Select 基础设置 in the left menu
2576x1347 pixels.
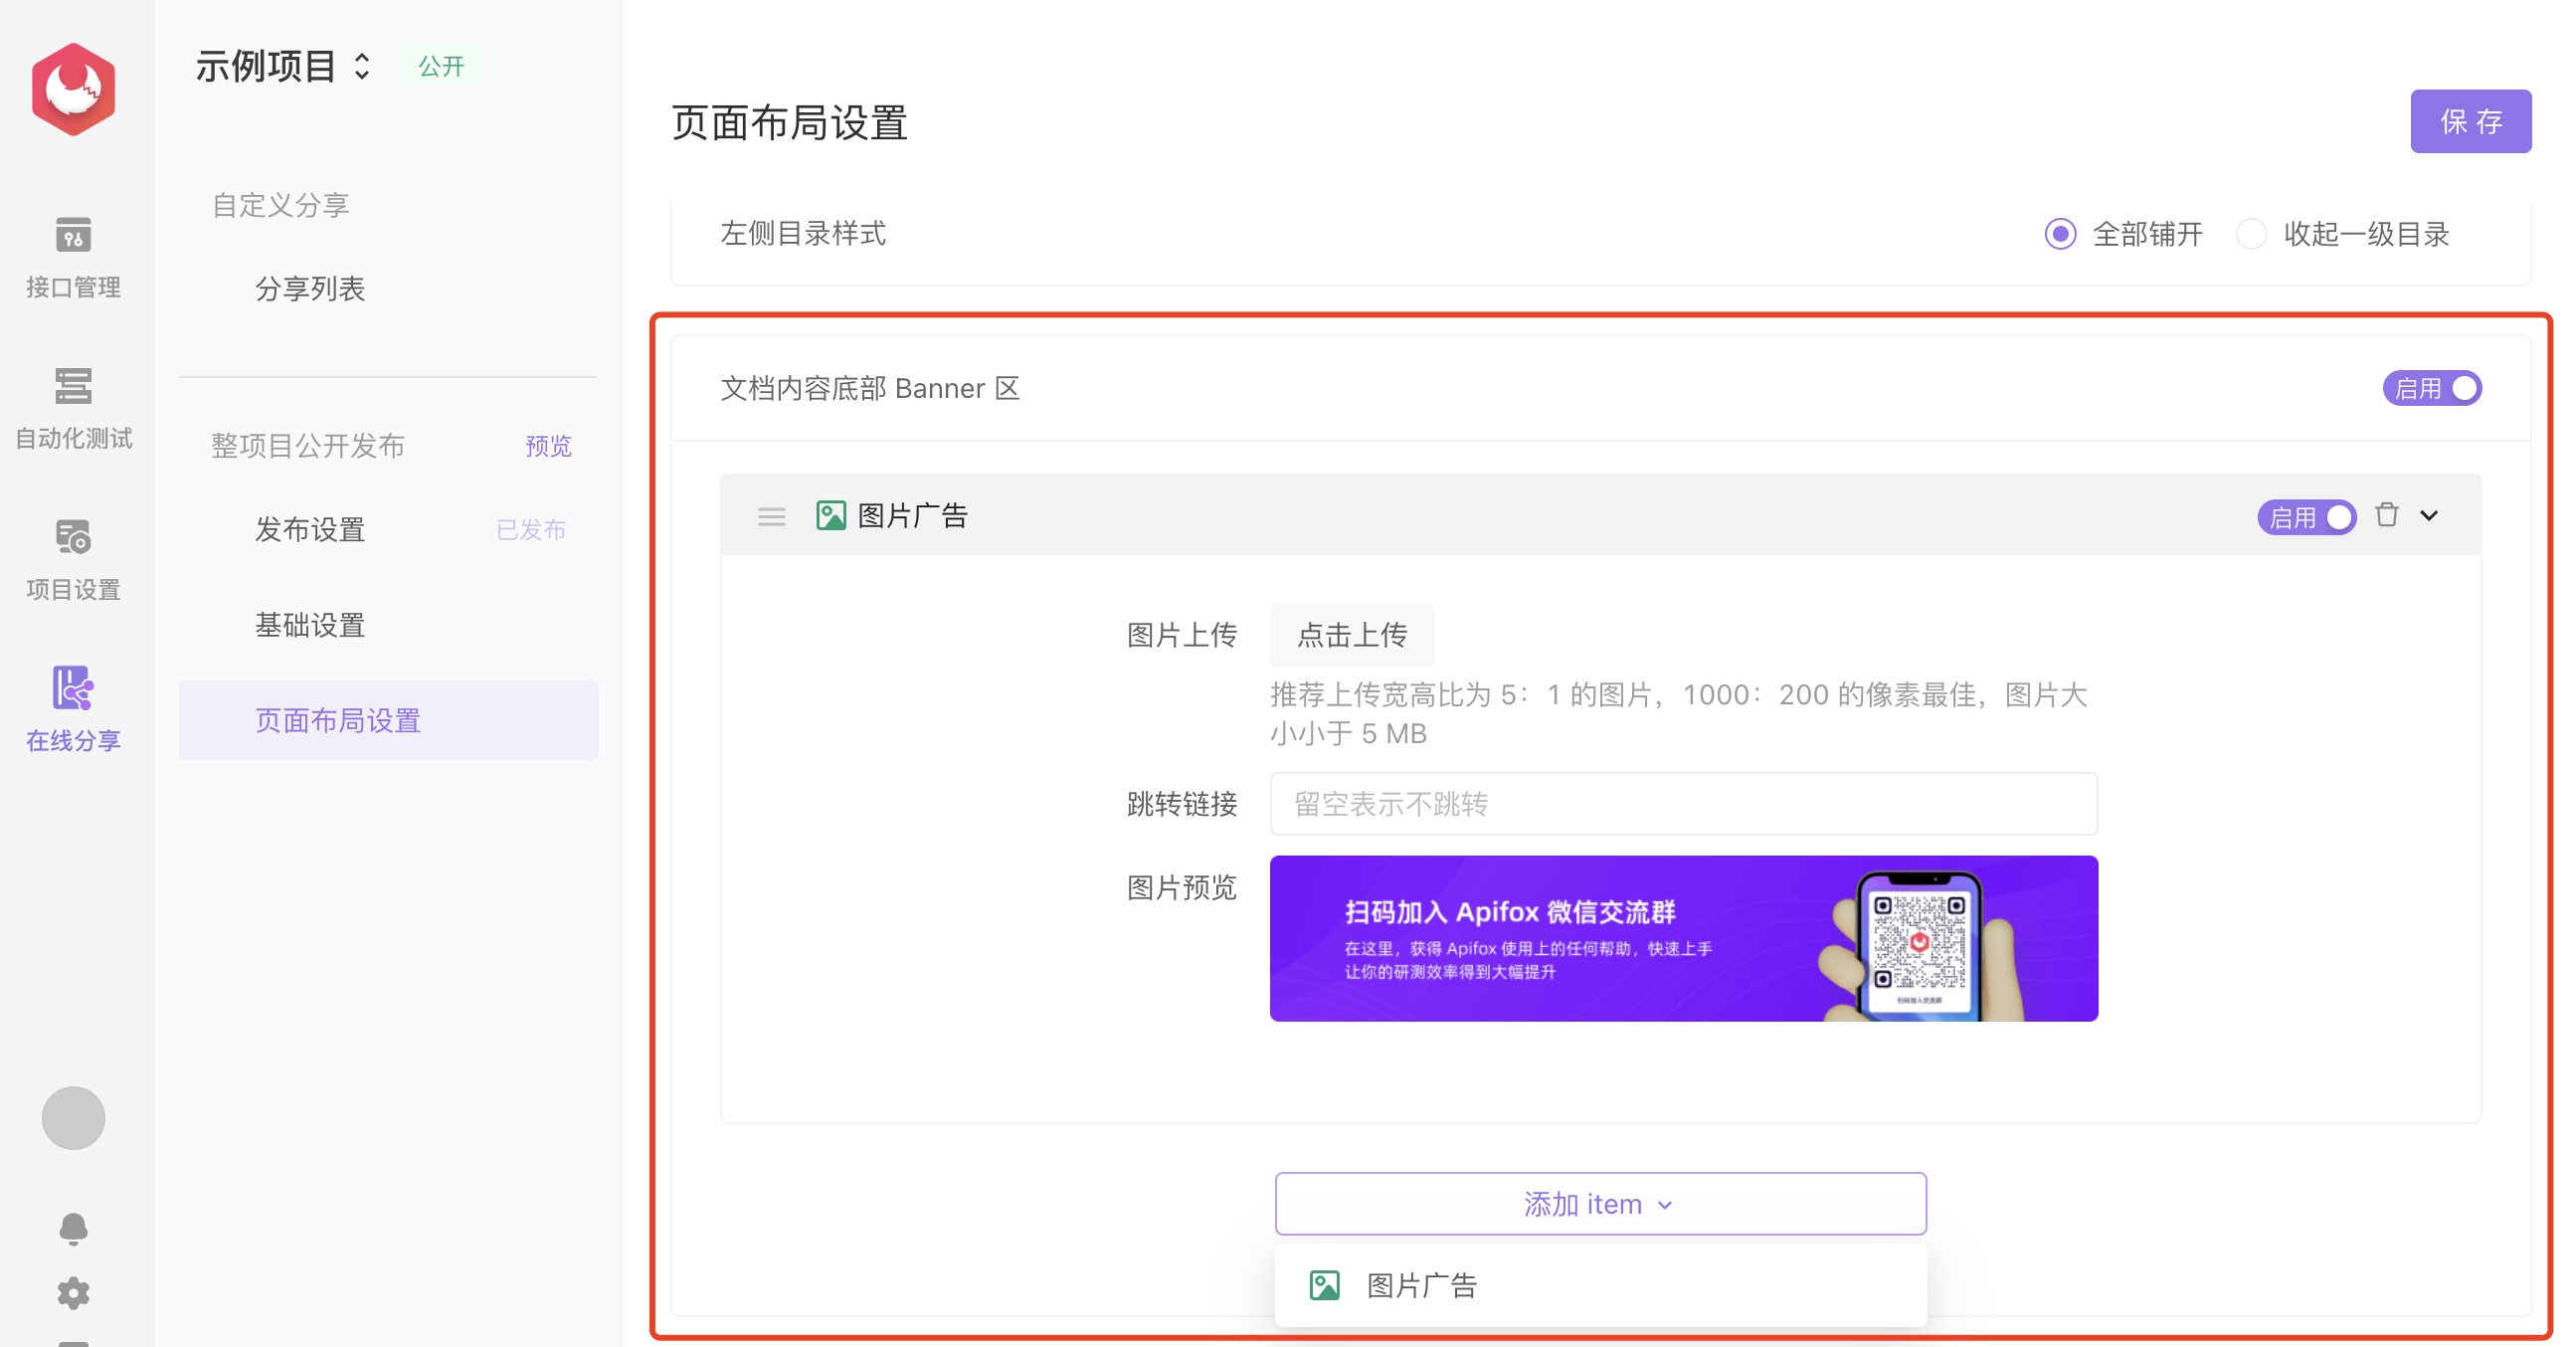[x=310, y=623]
